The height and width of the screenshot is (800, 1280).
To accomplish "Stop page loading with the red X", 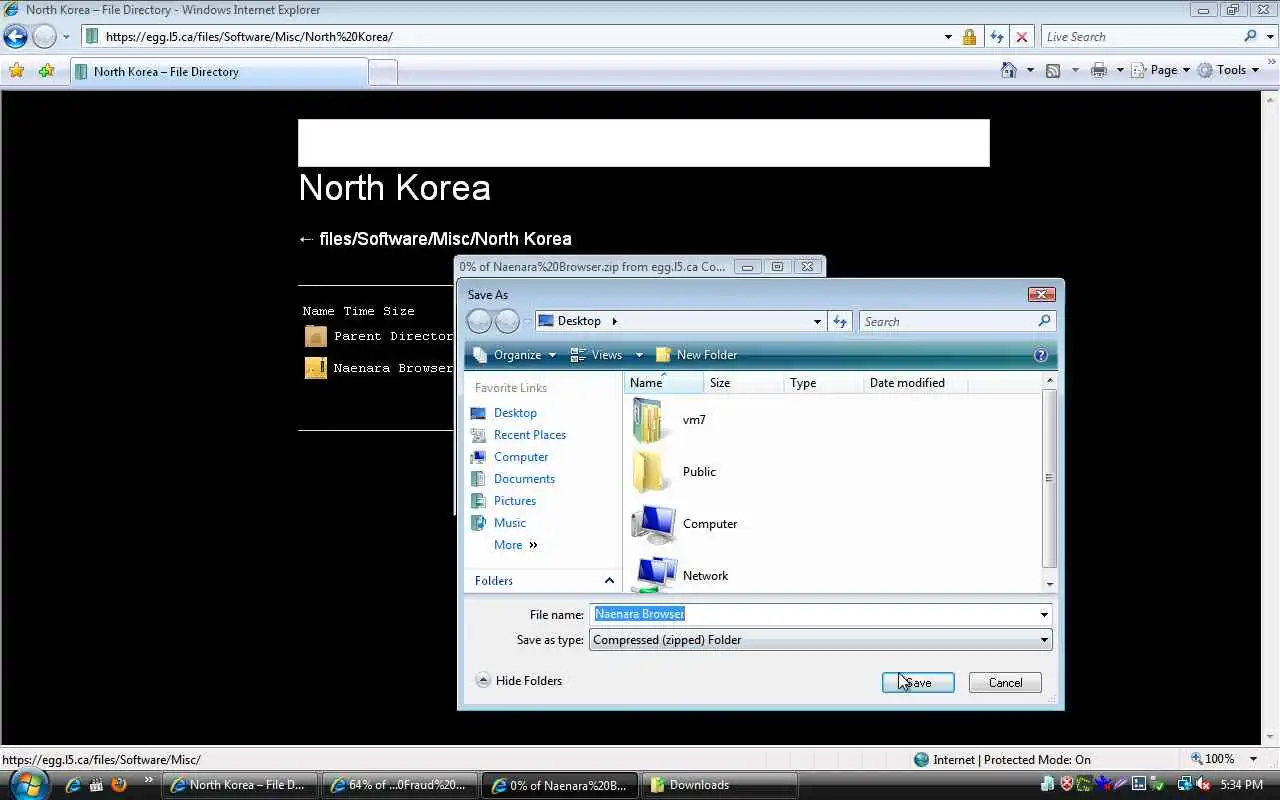I will (x=1021, y=37).
